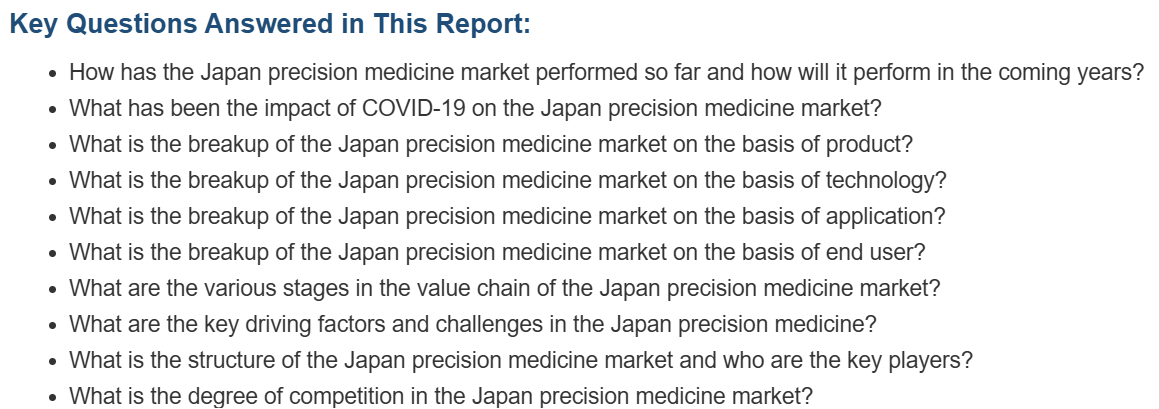
Task: Click the market structure and key players question
Action: (520, 360)
